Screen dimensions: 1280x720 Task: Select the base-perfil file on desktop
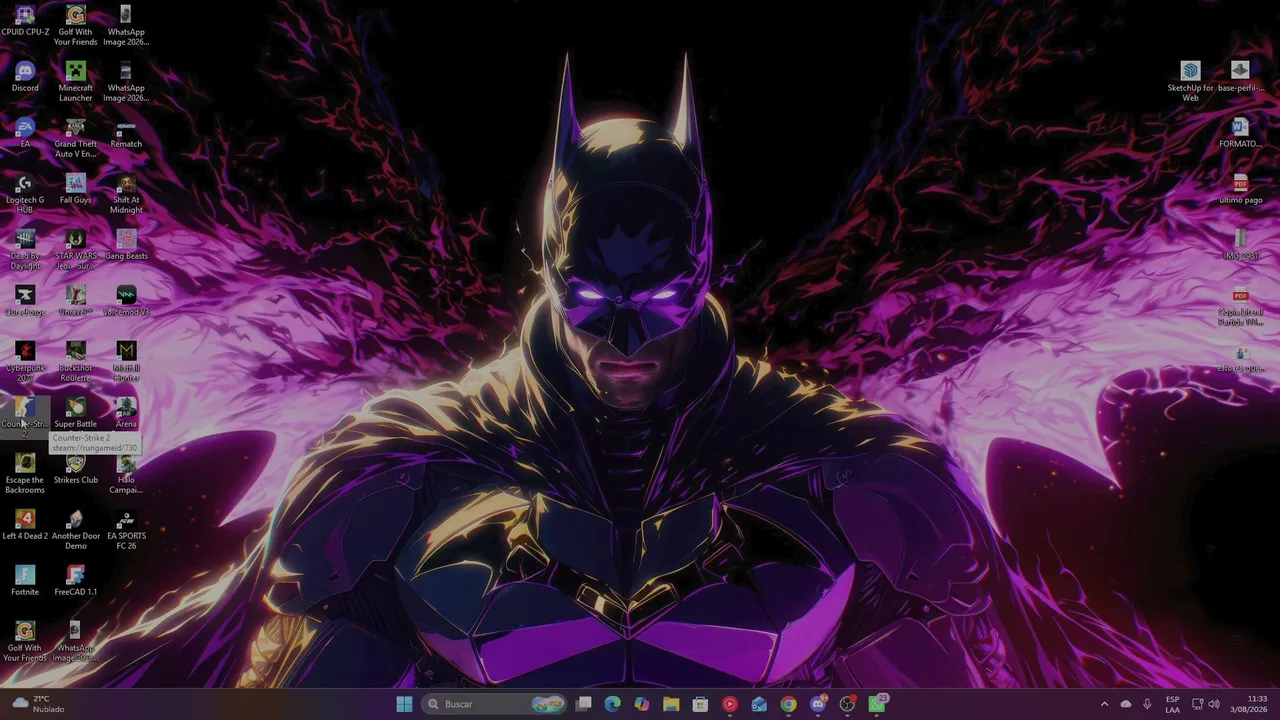1240,78
